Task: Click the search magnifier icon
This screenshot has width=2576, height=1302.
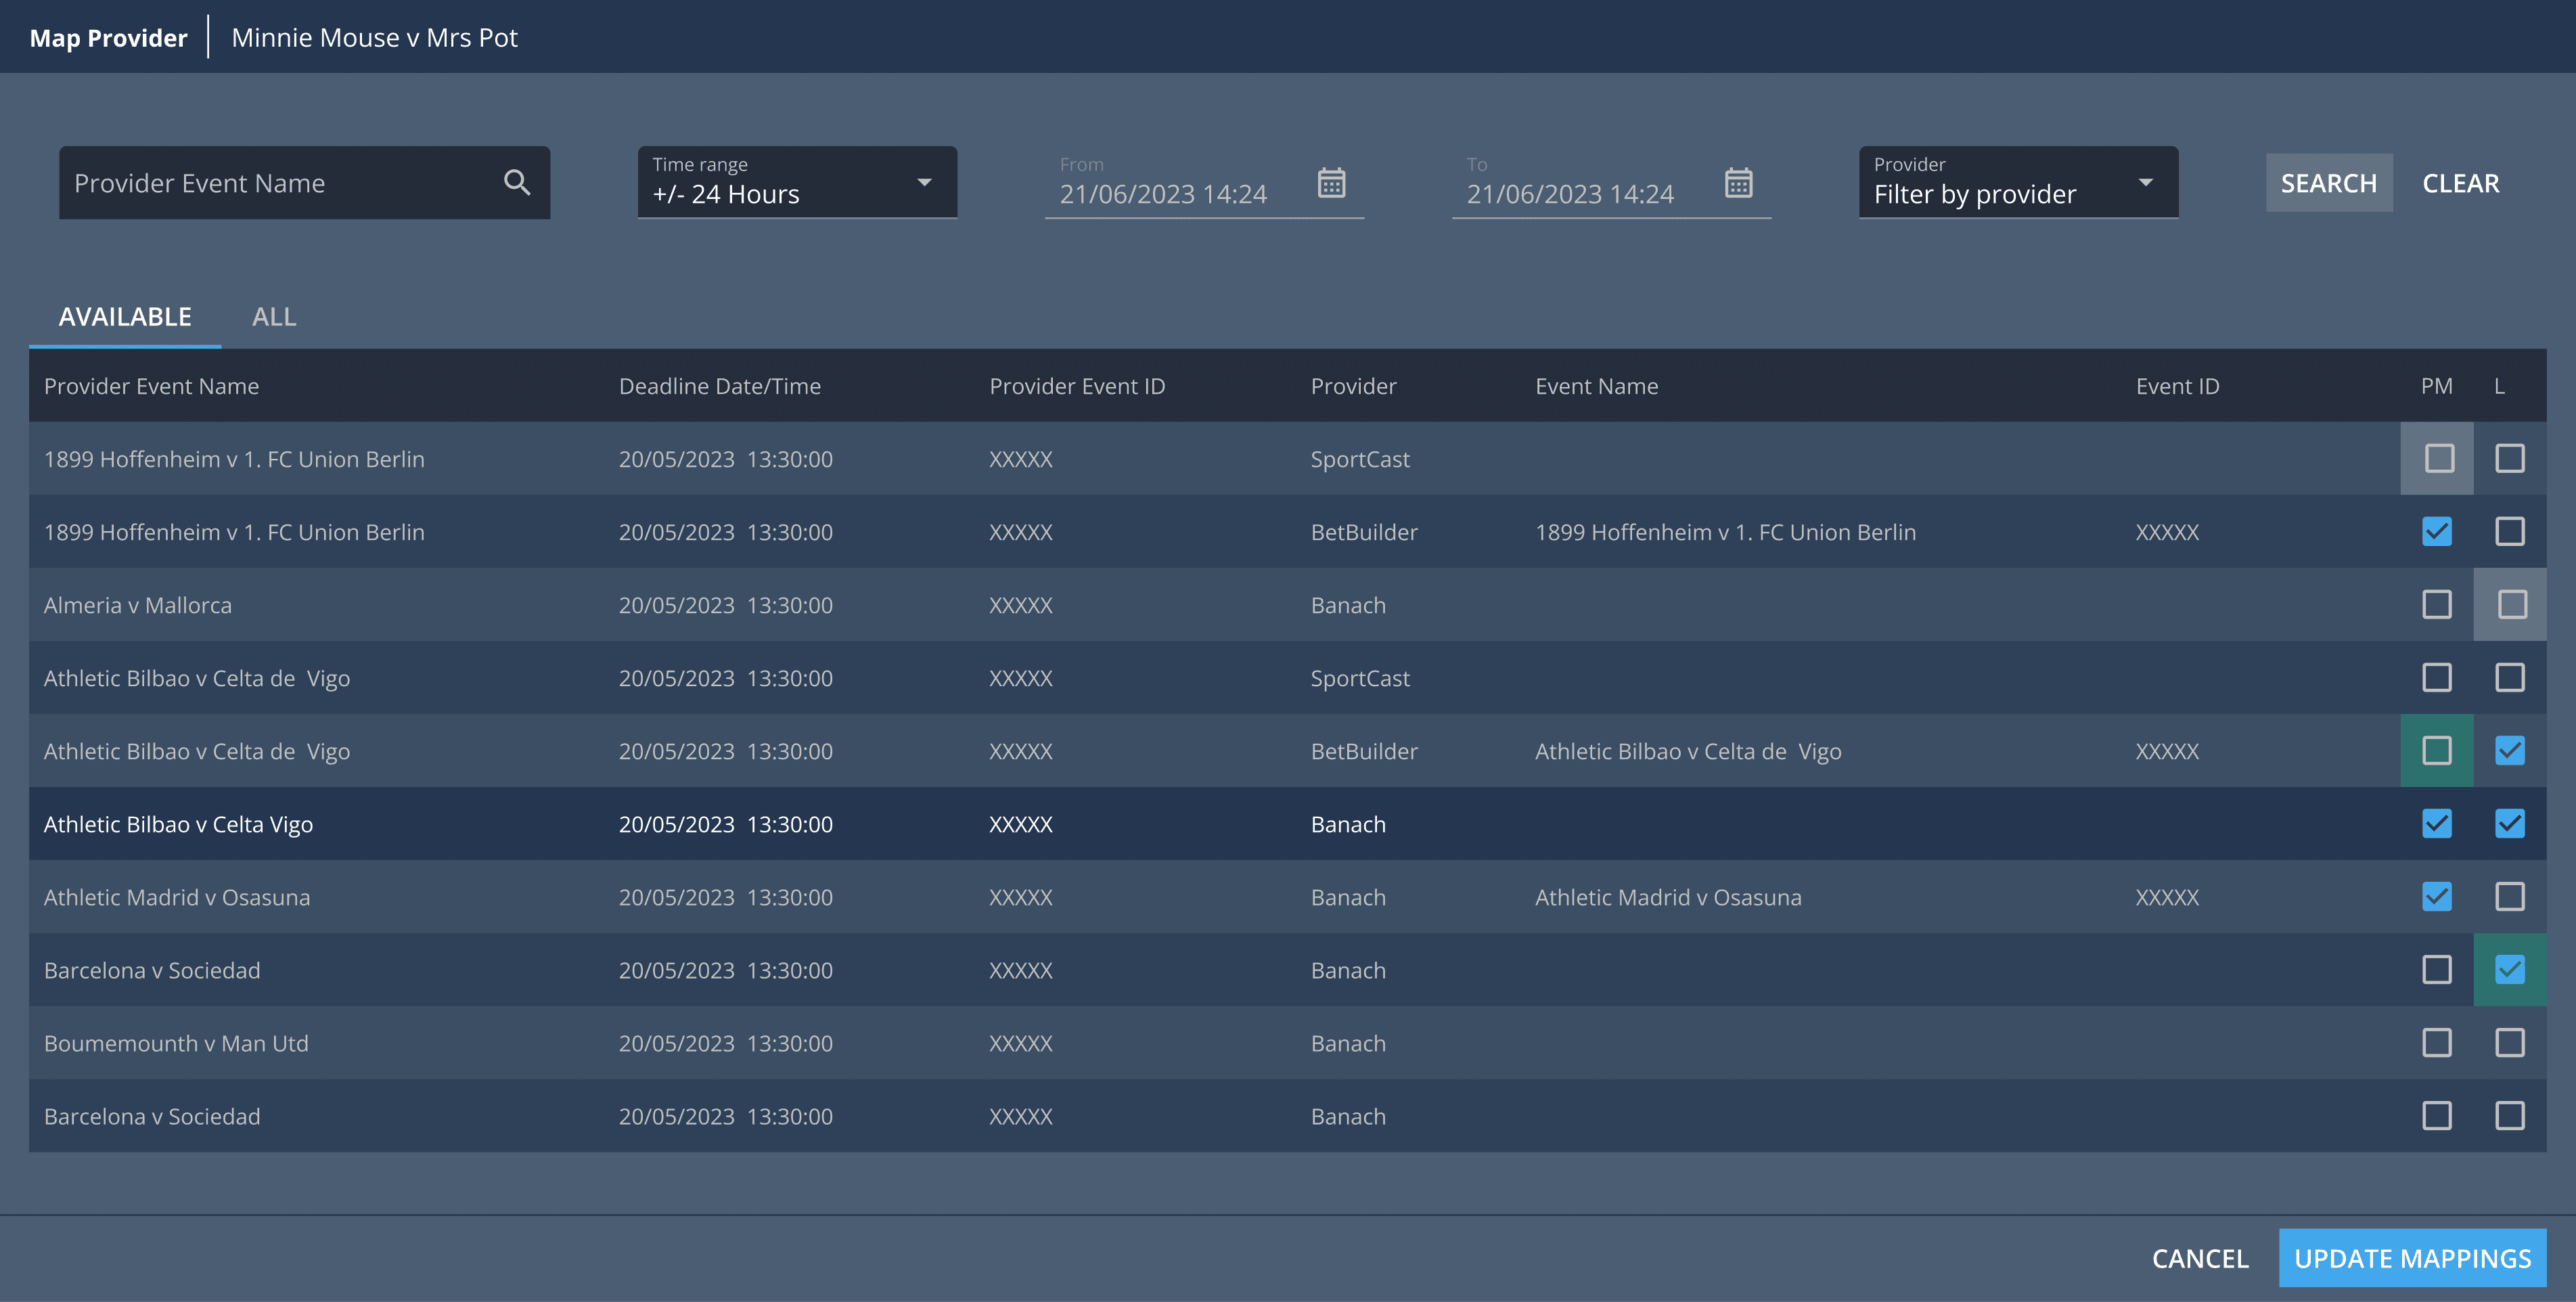Action: (516, 183)
